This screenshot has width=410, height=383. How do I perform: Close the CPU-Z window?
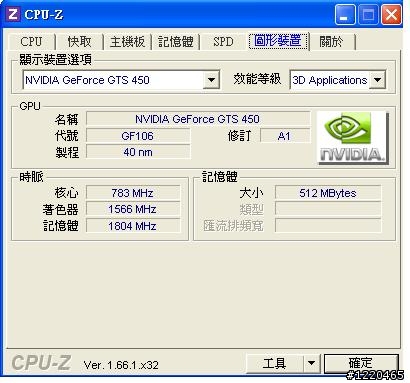(391, 14)
